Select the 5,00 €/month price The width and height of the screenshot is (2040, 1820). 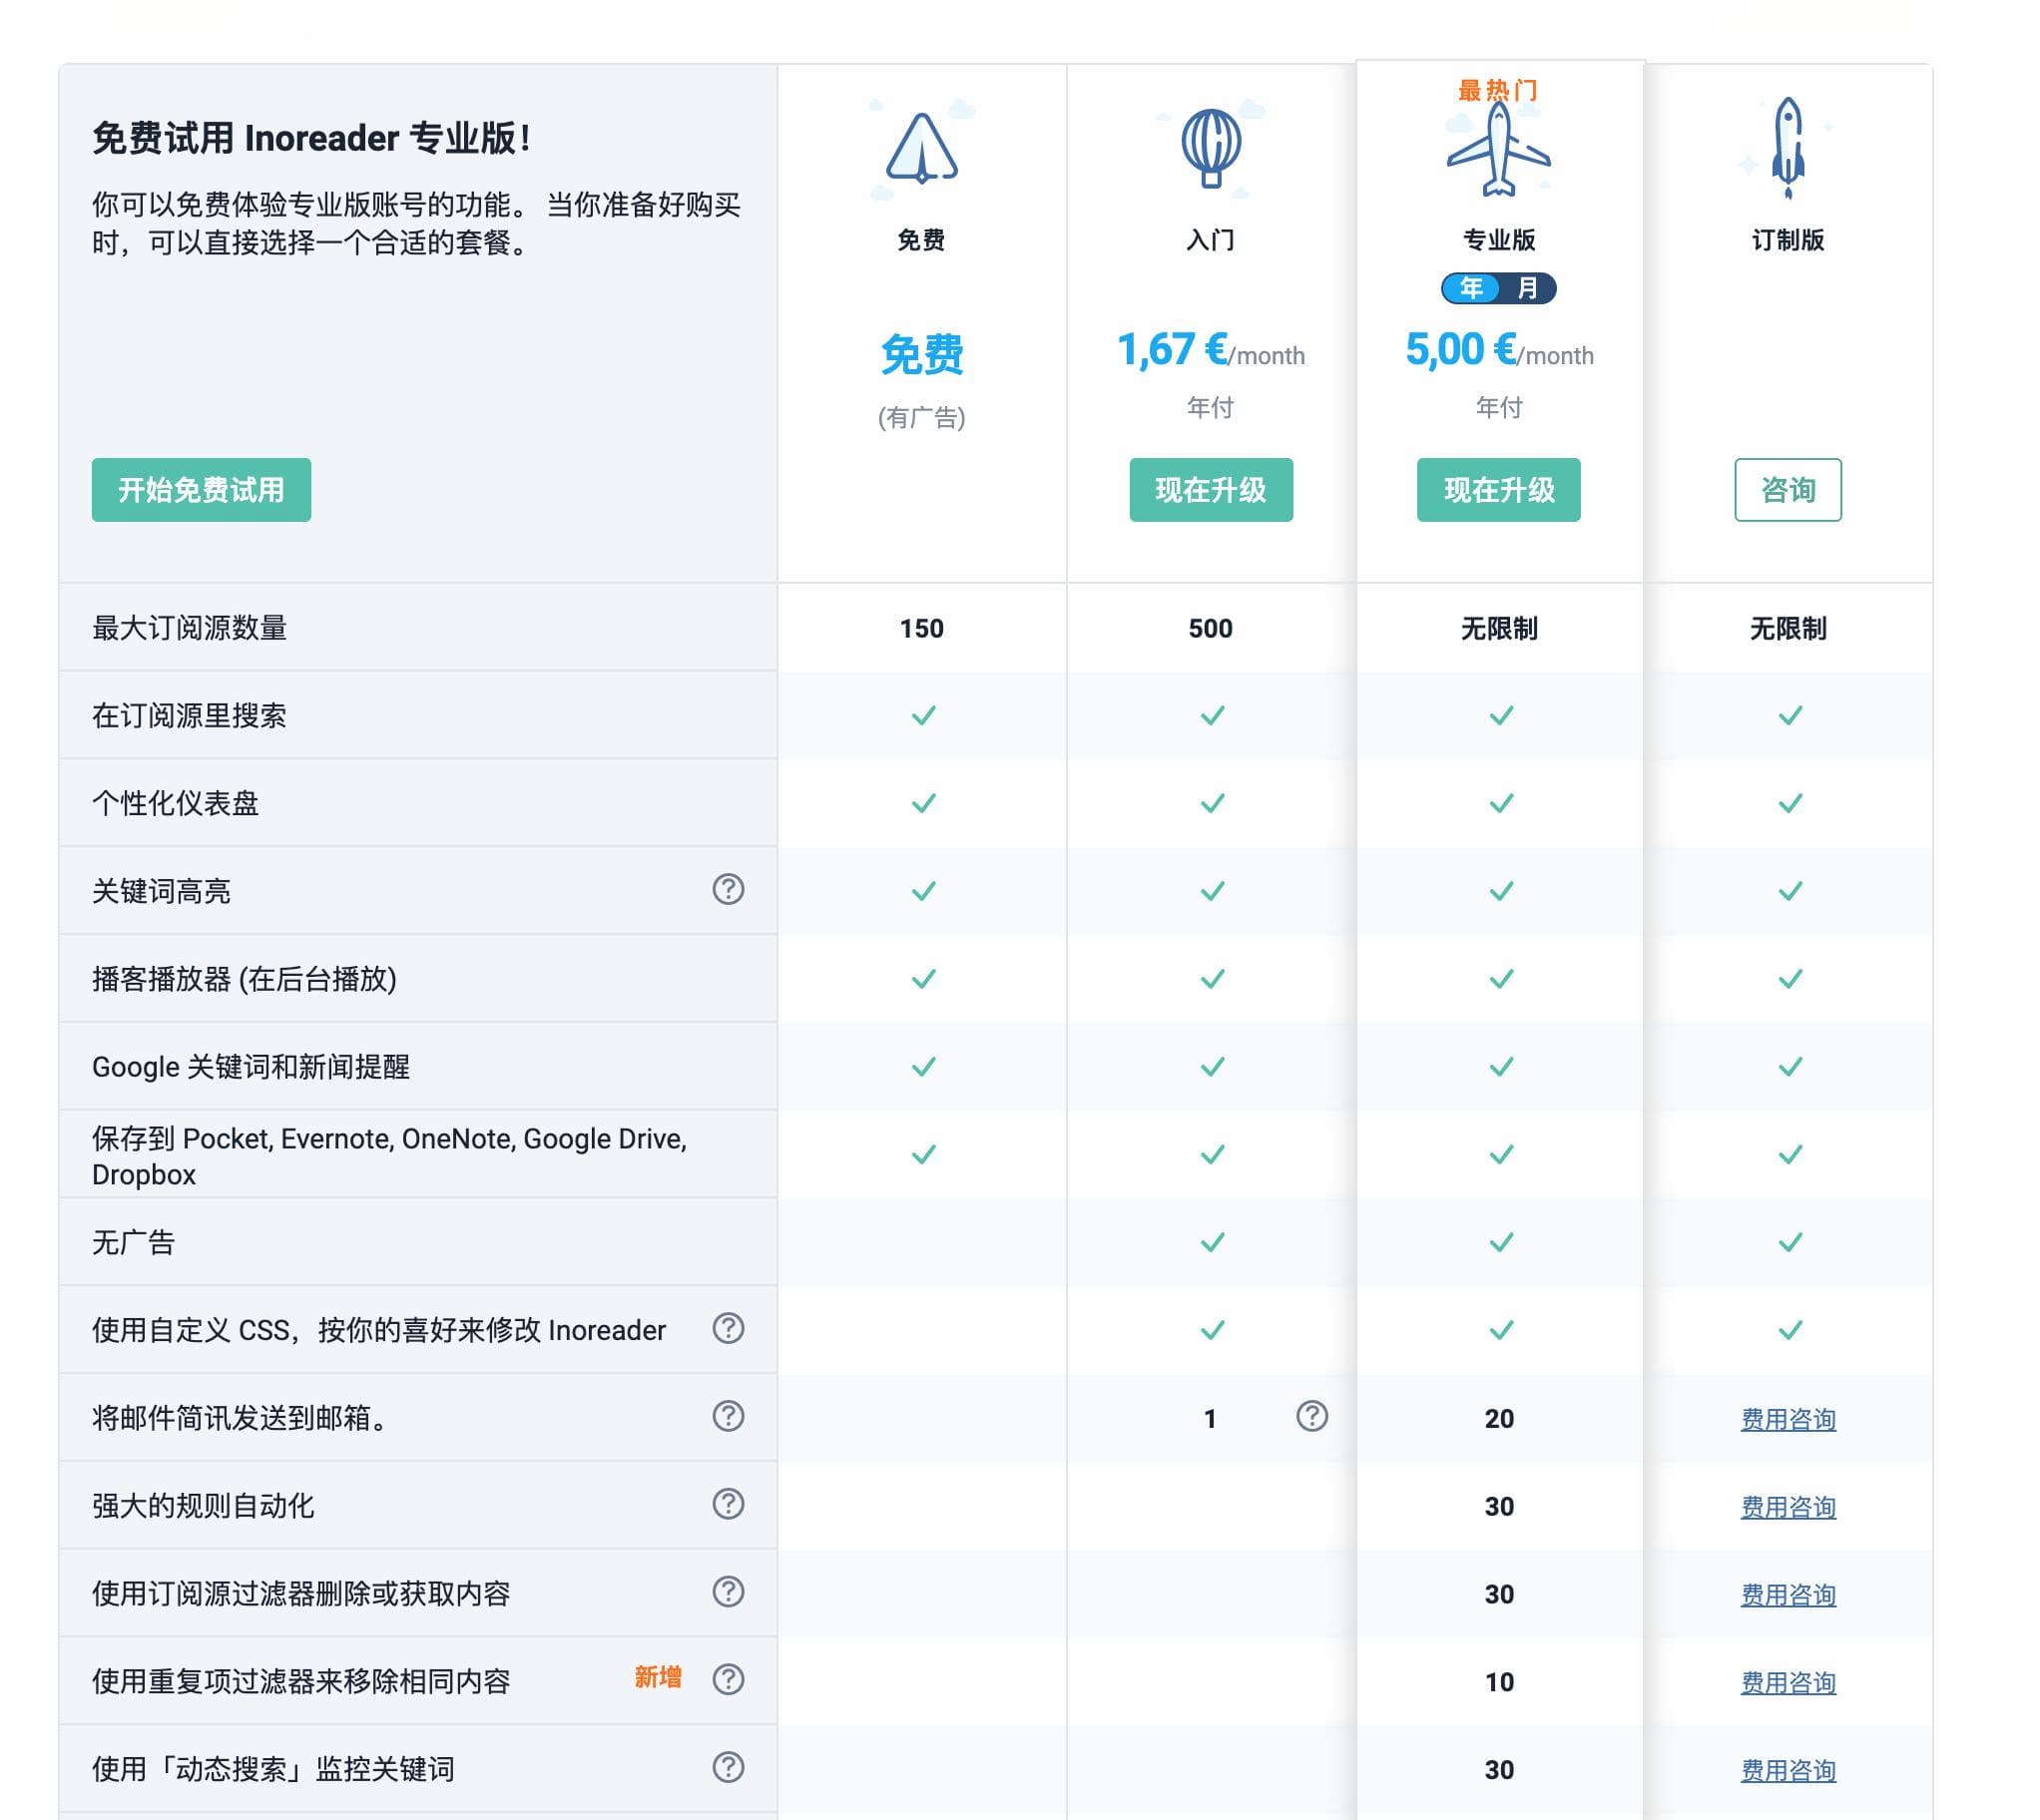1499,351
